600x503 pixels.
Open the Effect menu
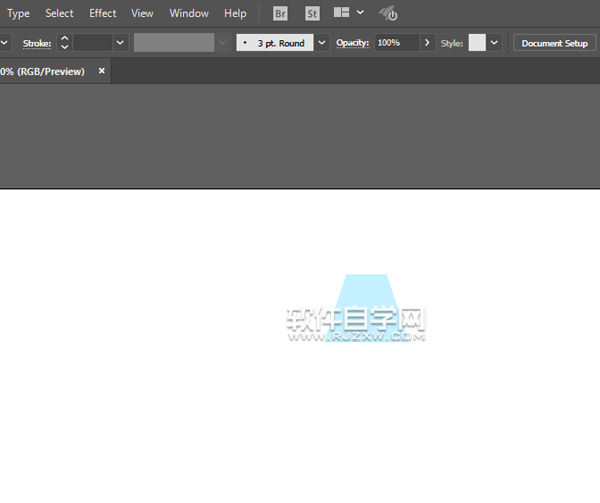pyautogui.click(x=102, y=14)
